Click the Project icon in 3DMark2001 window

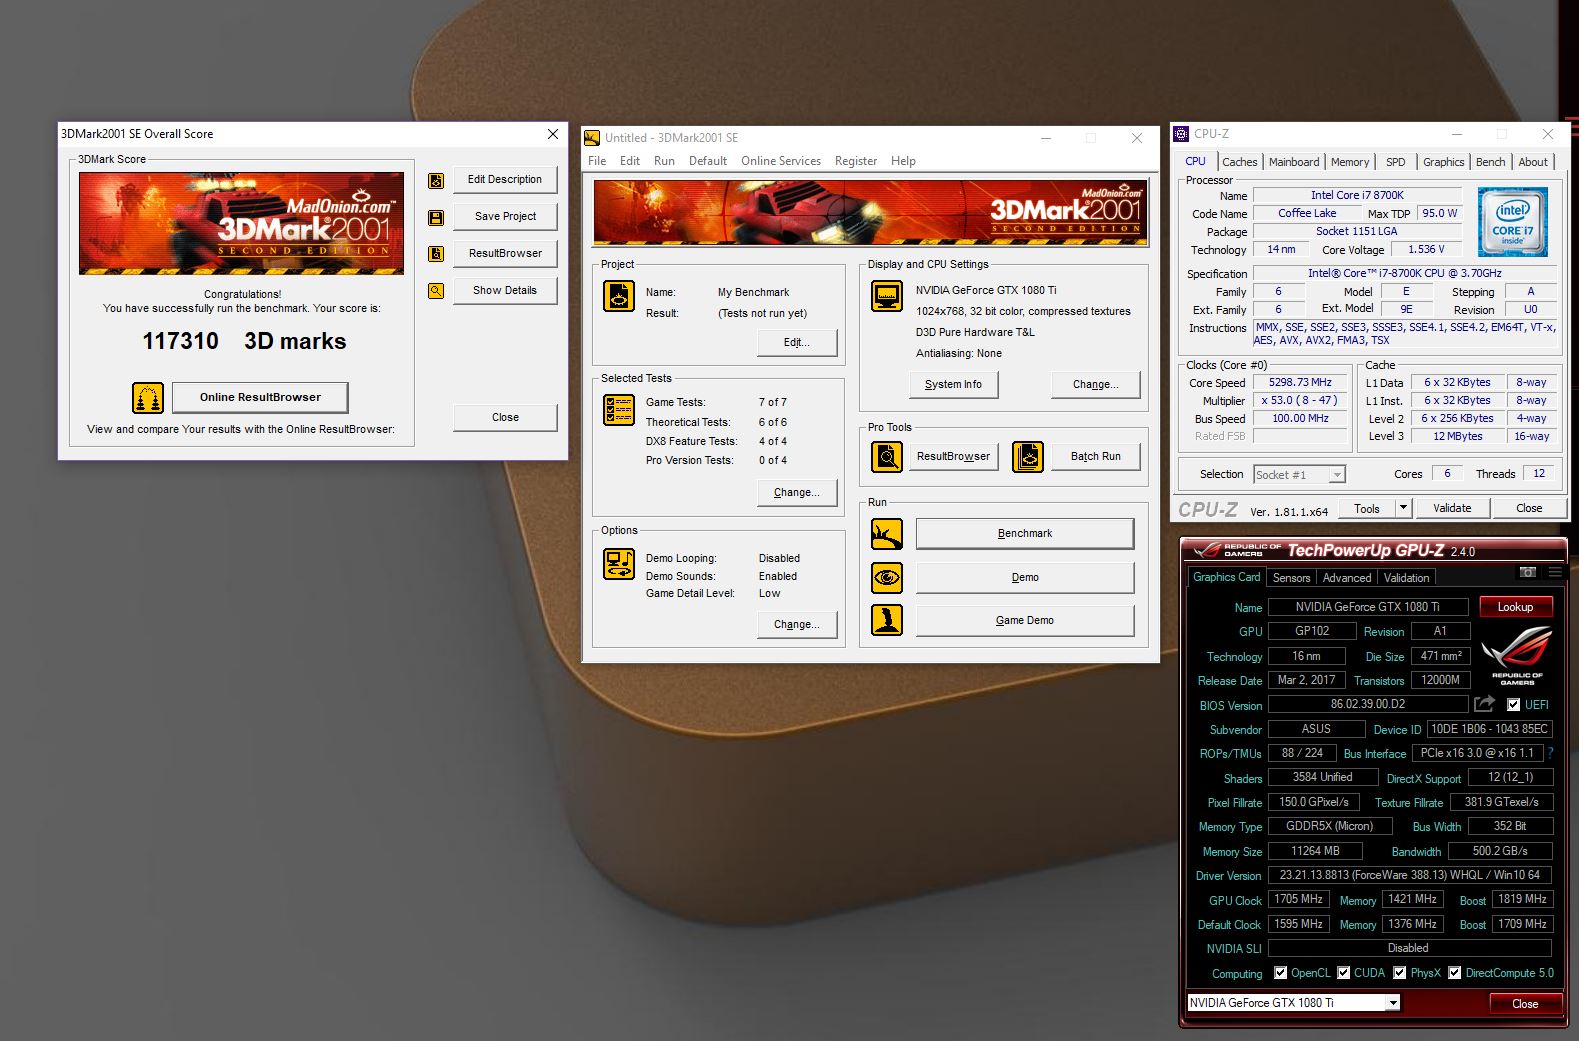(619, 296)
